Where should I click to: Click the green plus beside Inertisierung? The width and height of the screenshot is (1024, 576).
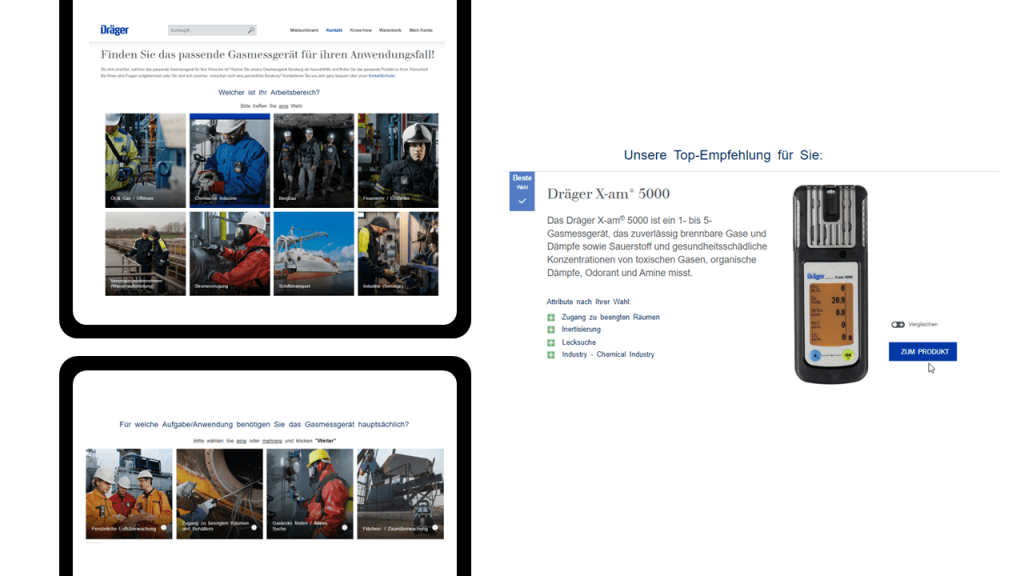[551, 330]
